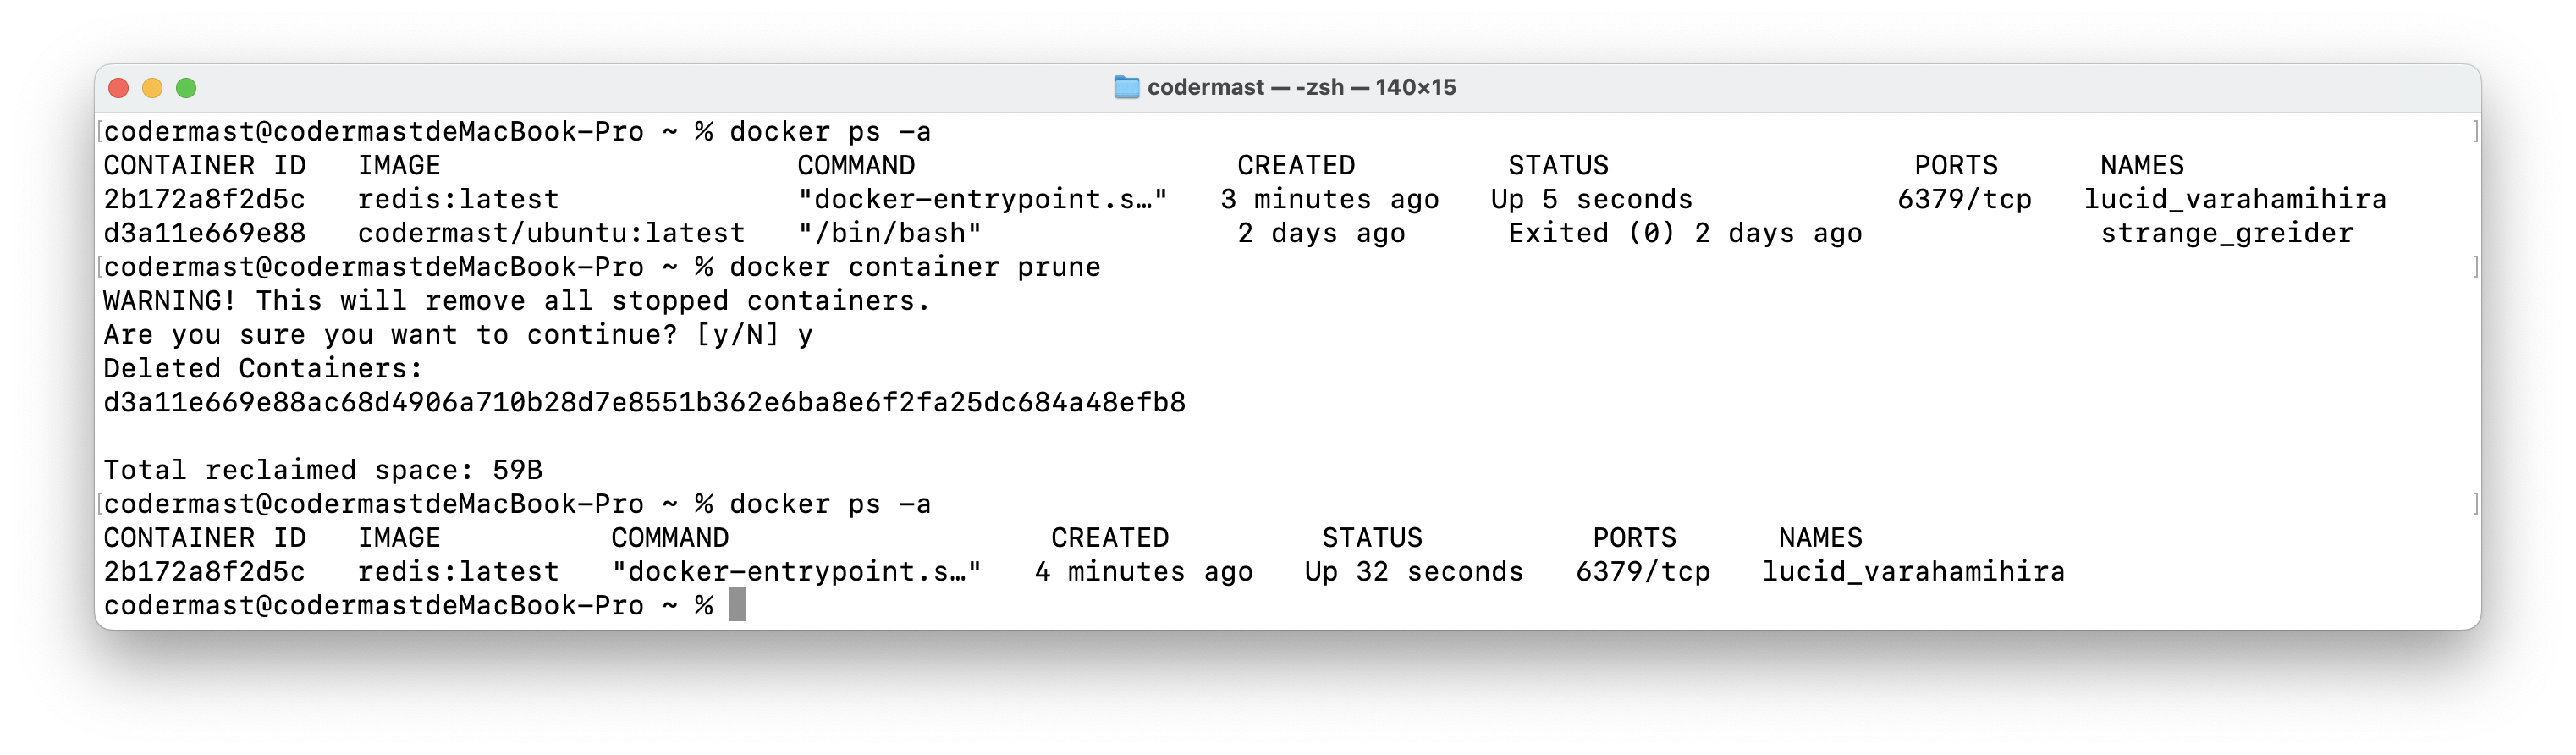This screenshot has height=755, width=2576.
Task: Click the "Up 5 seconds" status text
Action: (x=1591, y=199)
